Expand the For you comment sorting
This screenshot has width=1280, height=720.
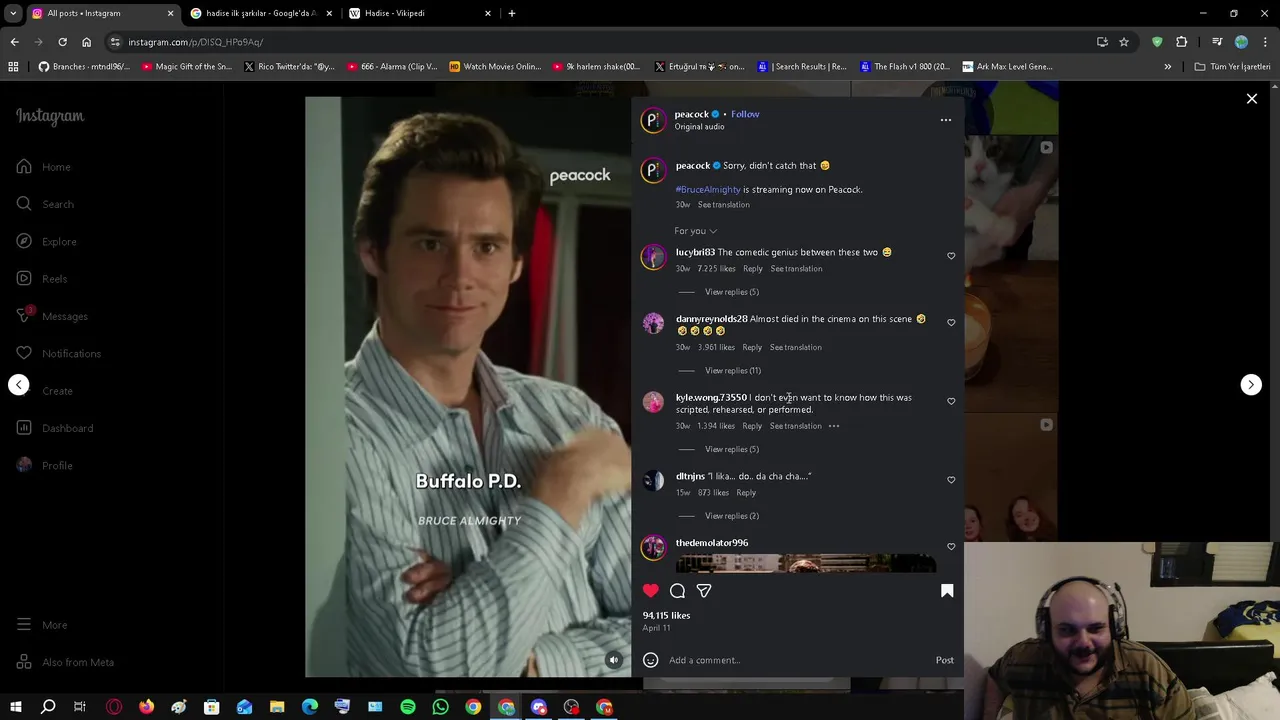[695, 231]
